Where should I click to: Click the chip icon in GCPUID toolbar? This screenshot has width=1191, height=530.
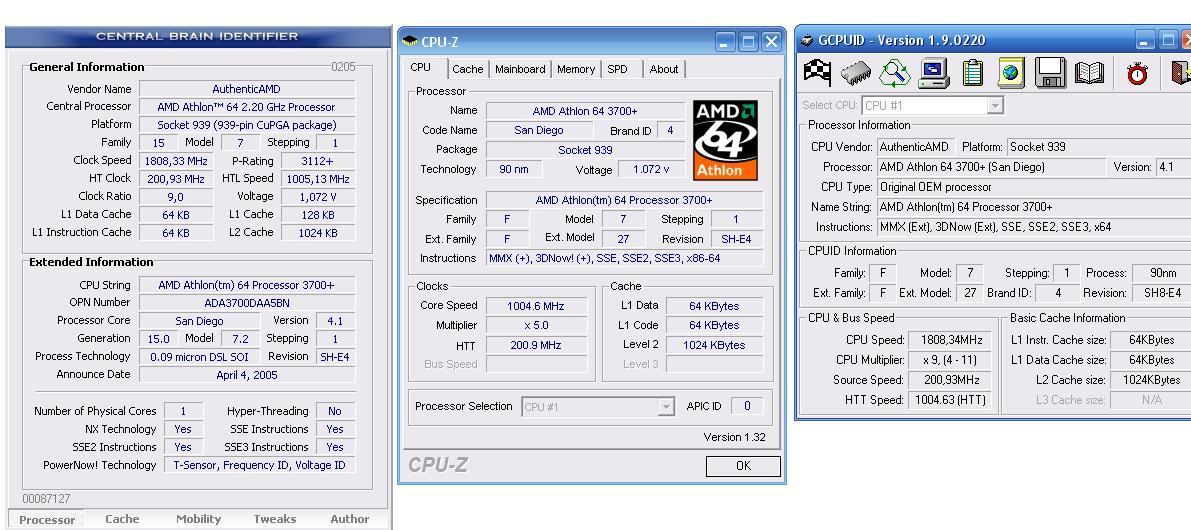point(856,74)
